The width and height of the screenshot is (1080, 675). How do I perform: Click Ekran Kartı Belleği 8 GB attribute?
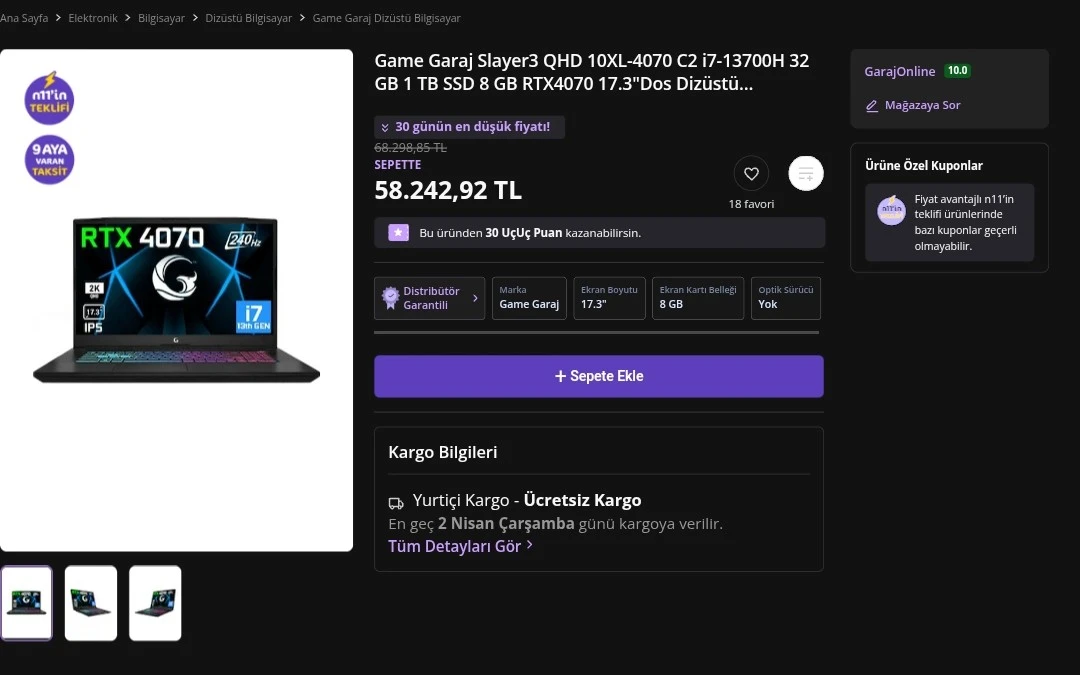pos(698,298)
